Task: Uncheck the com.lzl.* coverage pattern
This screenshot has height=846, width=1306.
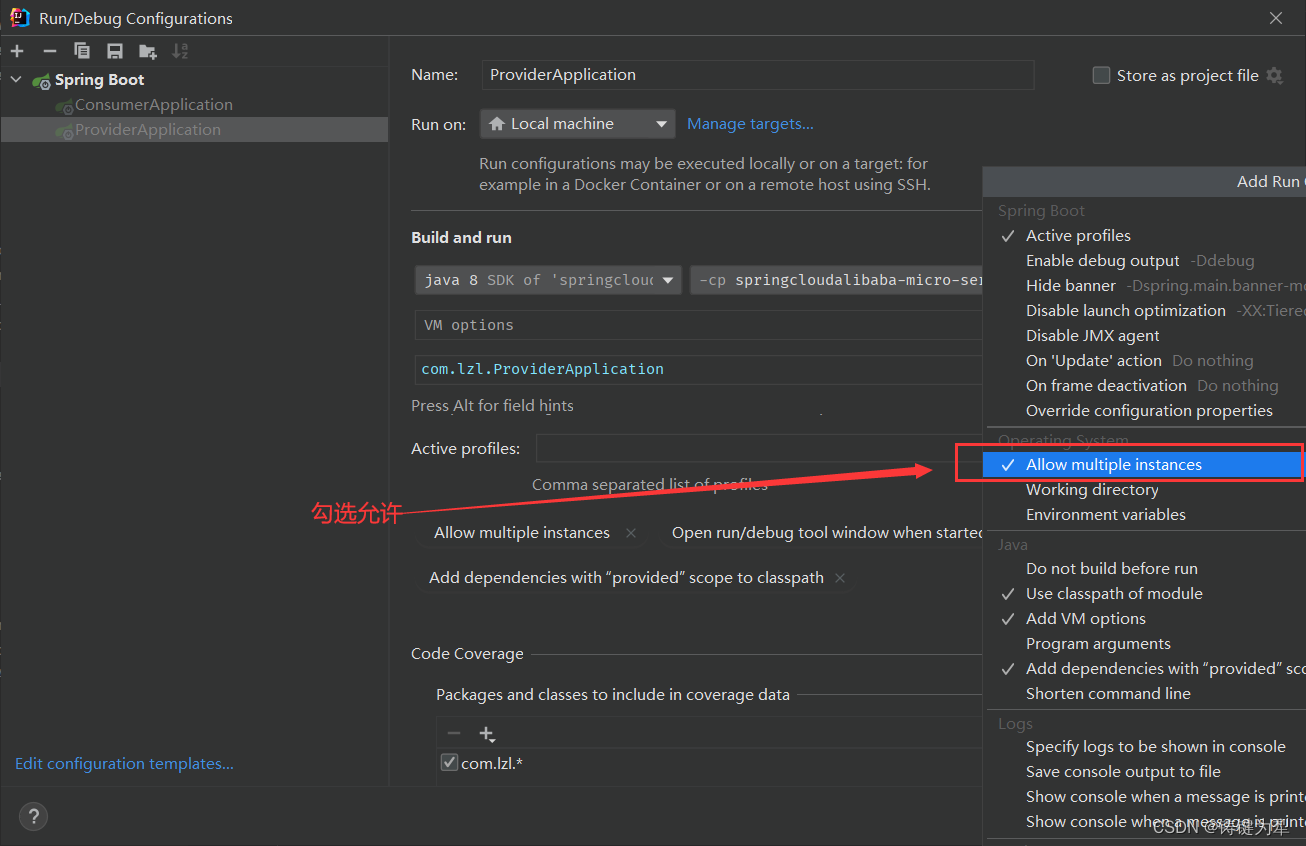Action: click(x=449, y=763)
